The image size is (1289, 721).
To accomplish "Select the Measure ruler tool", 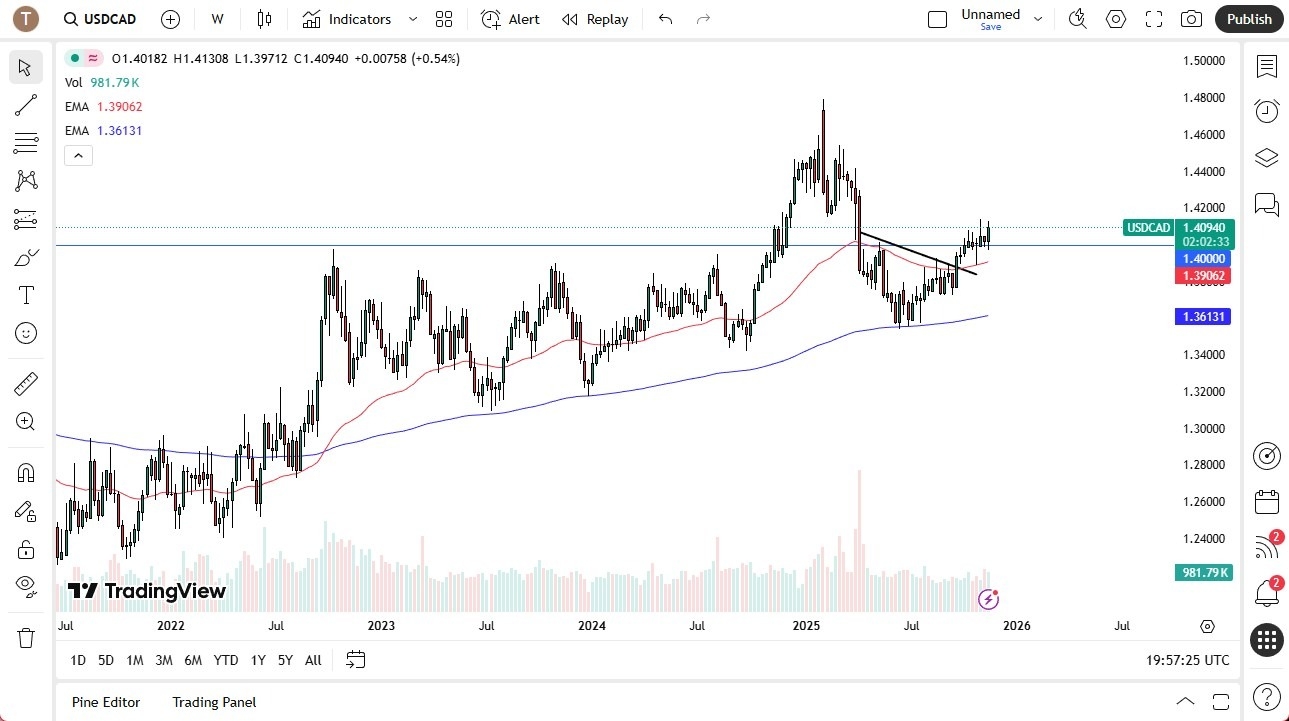I will (x=26, y=383).
